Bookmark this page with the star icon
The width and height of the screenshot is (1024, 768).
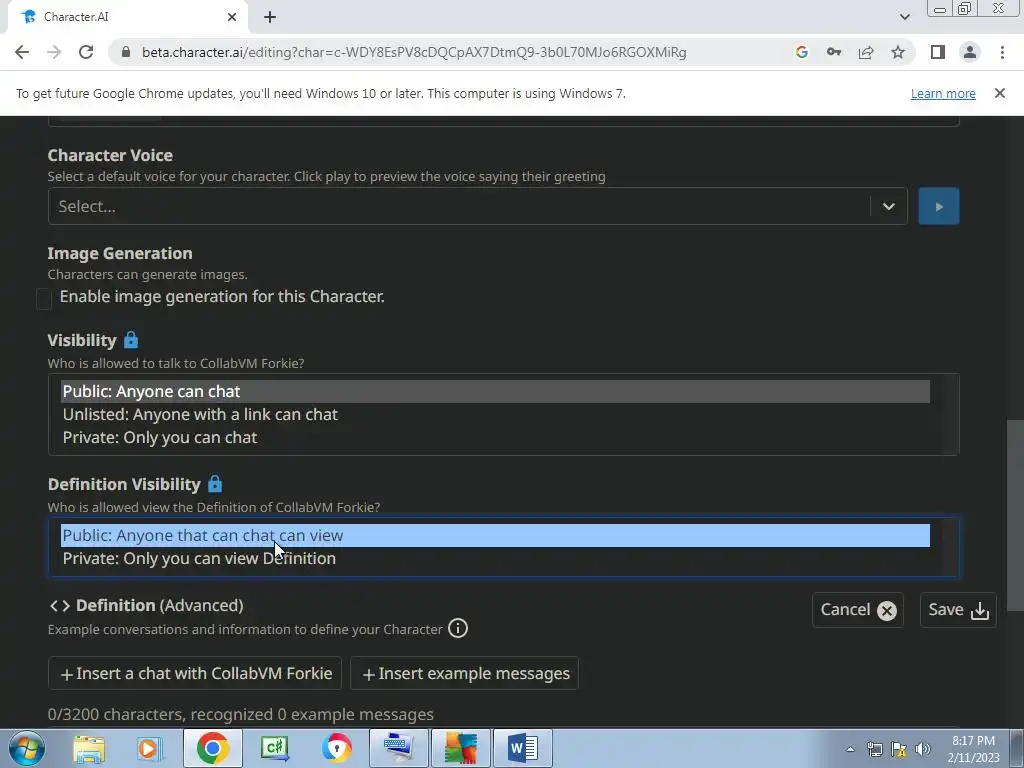pos(898,52)
